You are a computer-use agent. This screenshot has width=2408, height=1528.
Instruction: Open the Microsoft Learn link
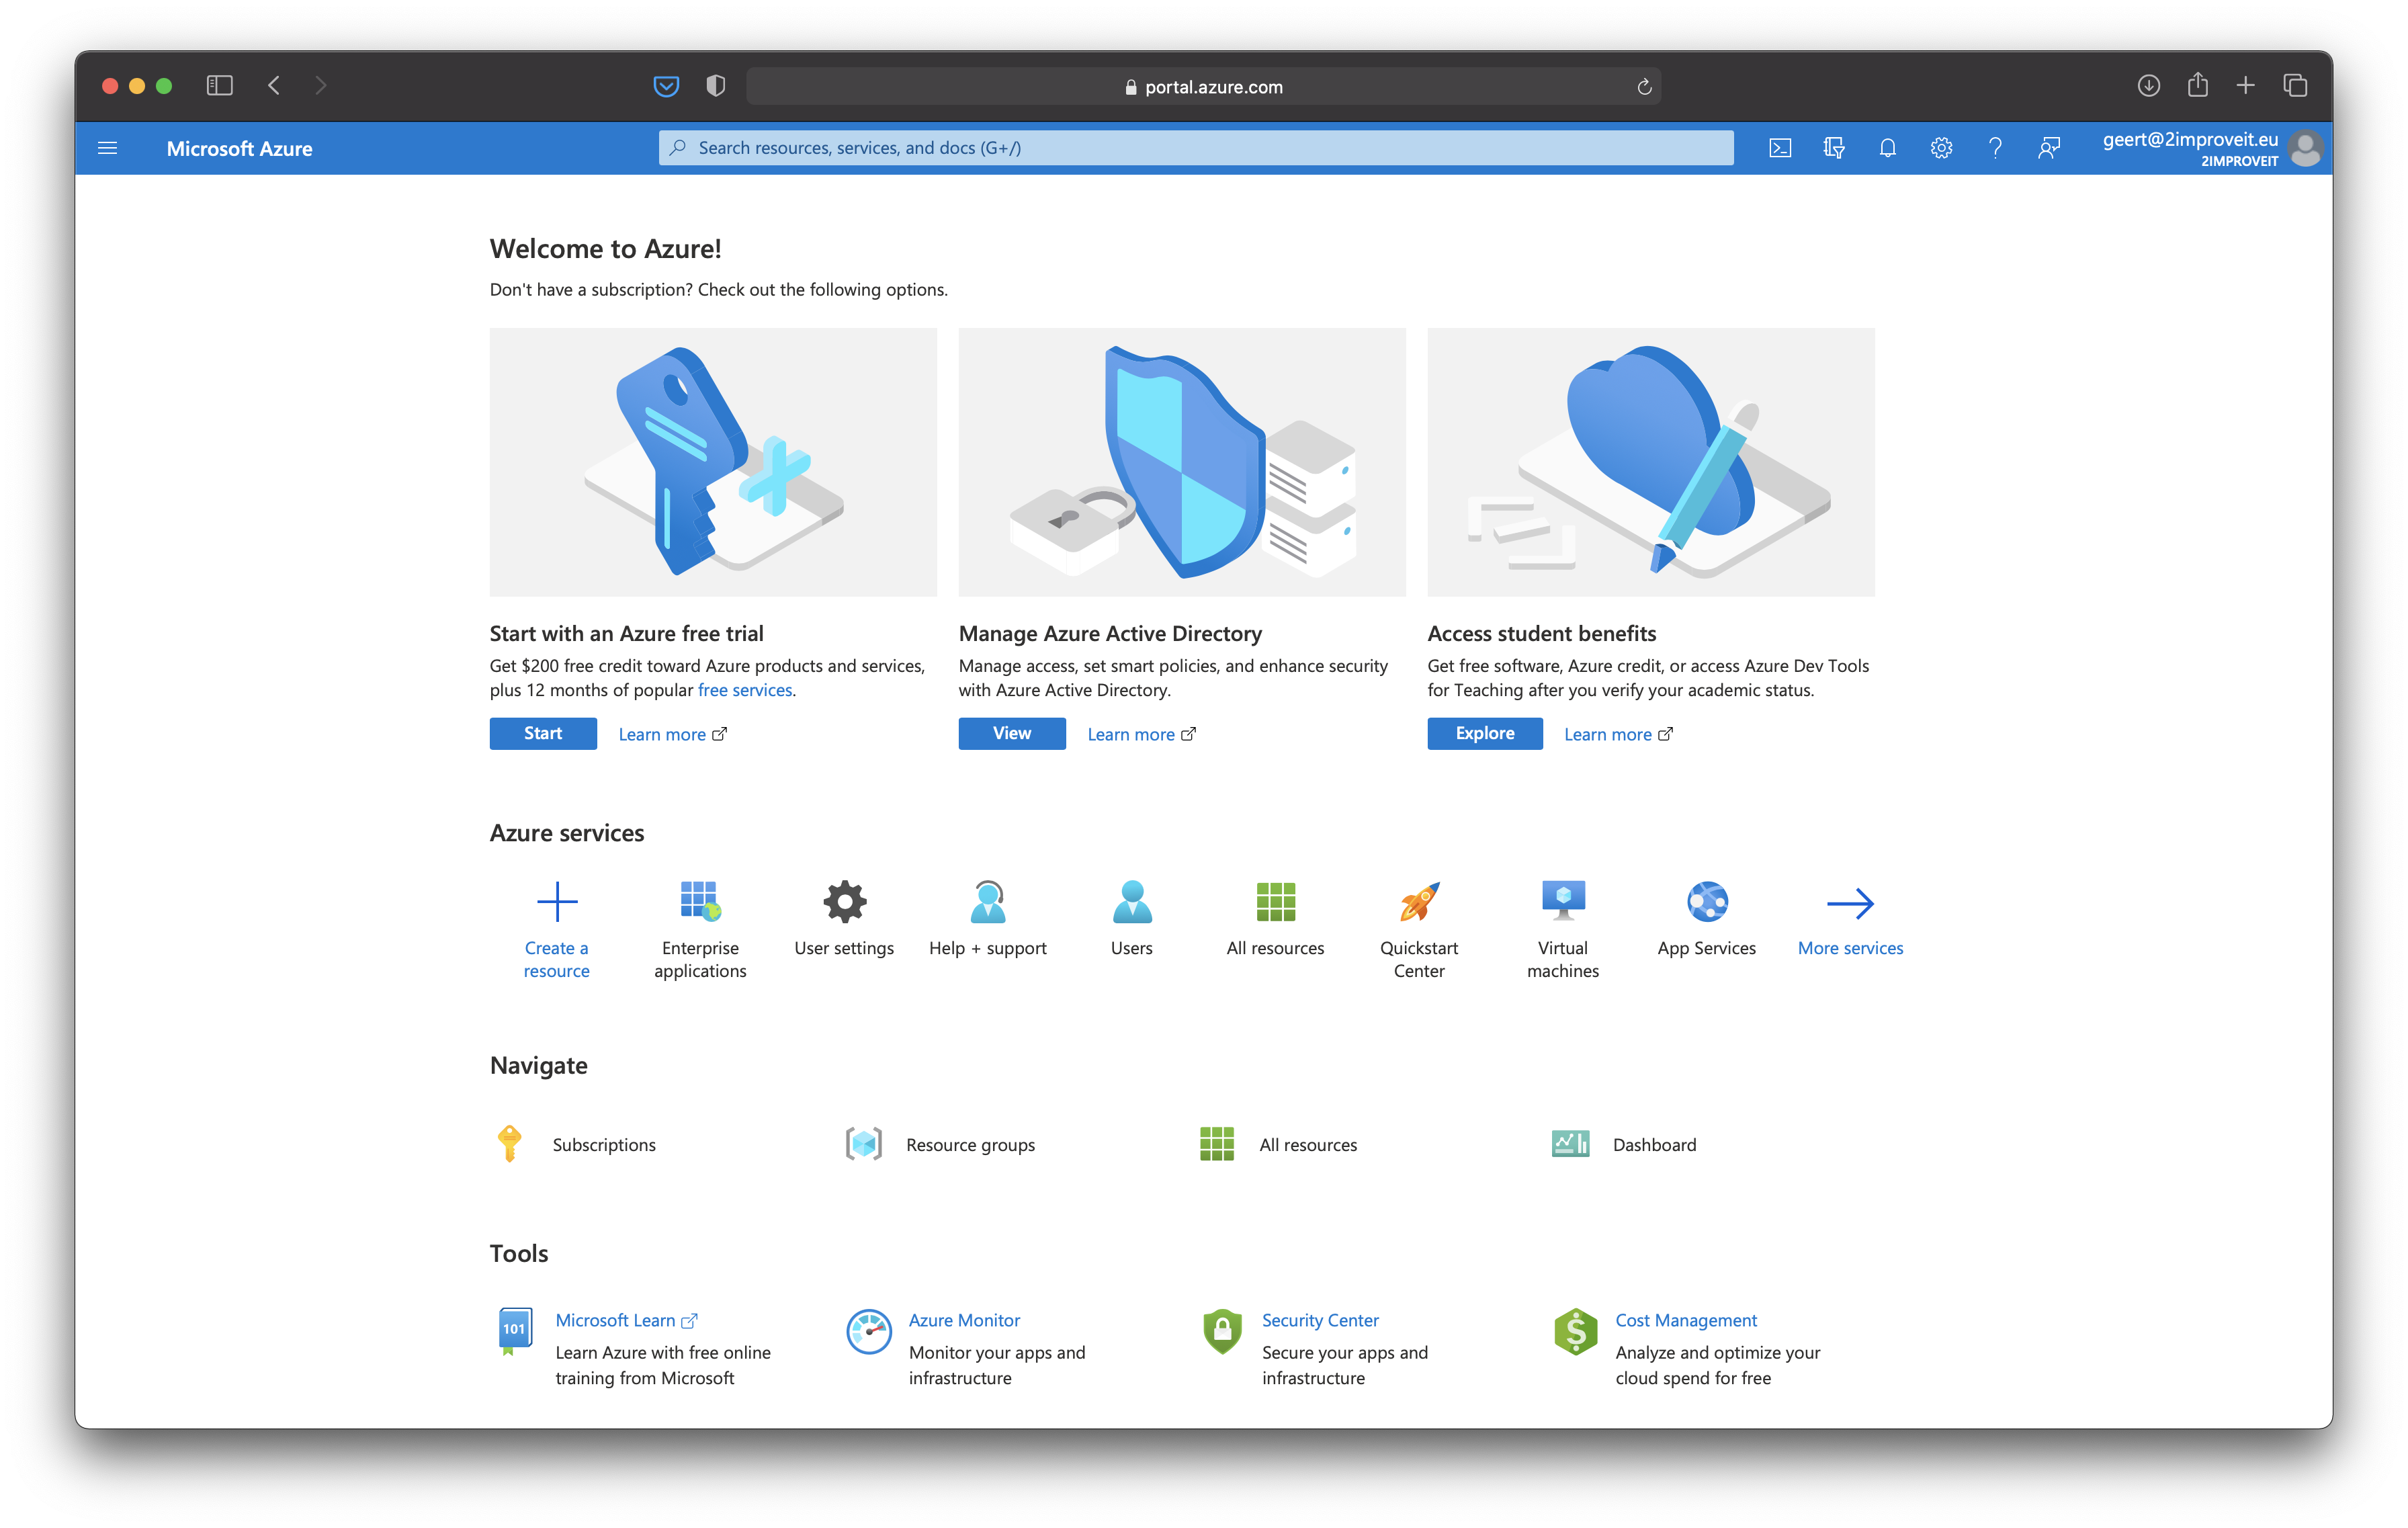coord(626,1320)
